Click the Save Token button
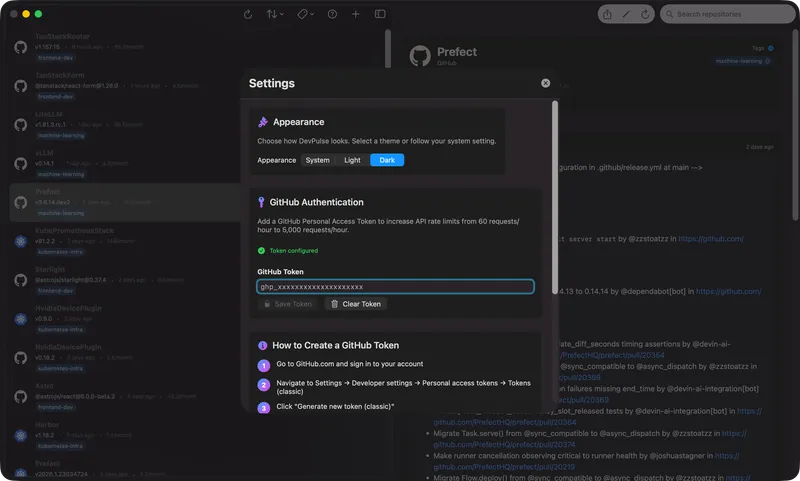 point(288,304)
